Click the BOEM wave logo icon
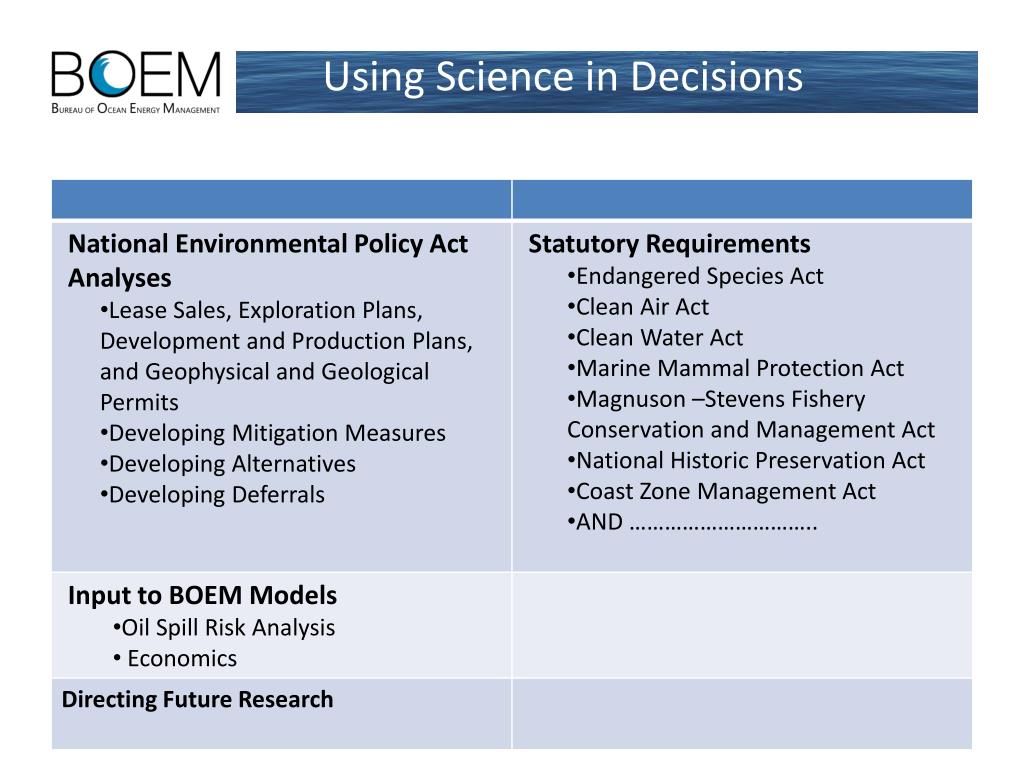 click(x=112, y=74)
